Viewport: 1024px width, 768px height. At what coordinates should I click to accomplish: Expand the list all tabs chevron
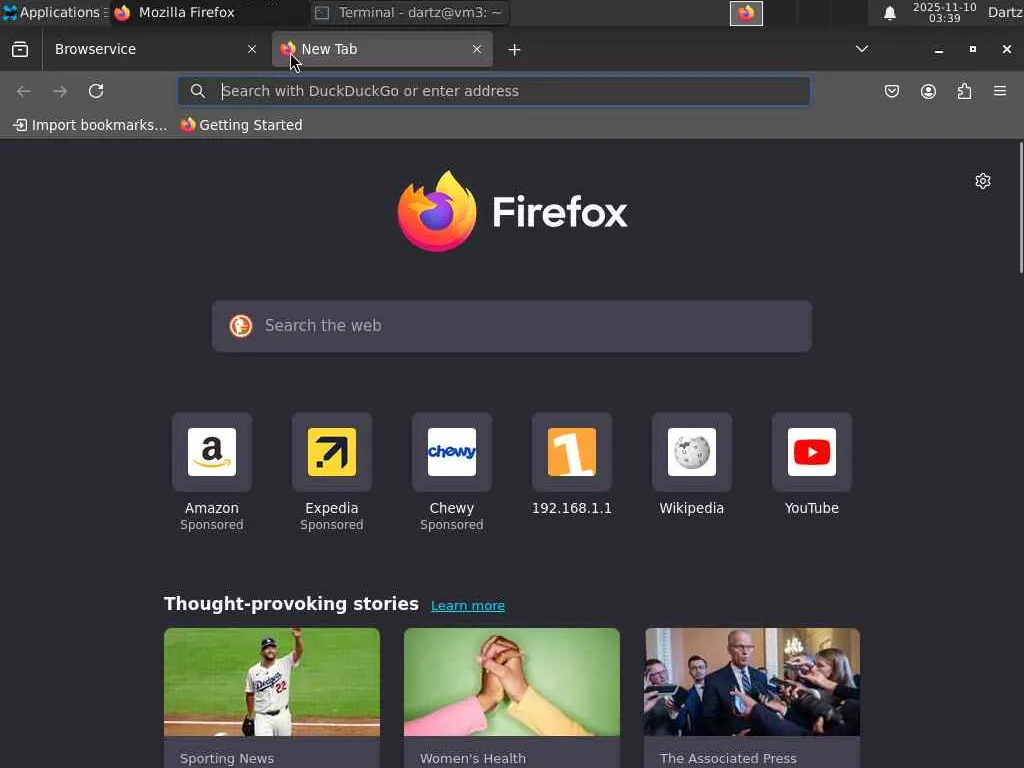click(862, 49)
